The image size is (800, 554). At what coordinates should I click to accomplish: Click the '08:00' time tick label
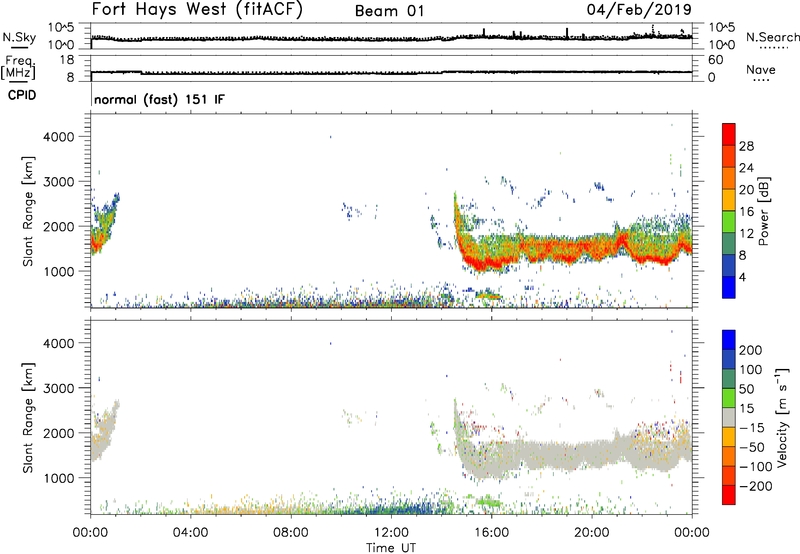tap(291, 533)
